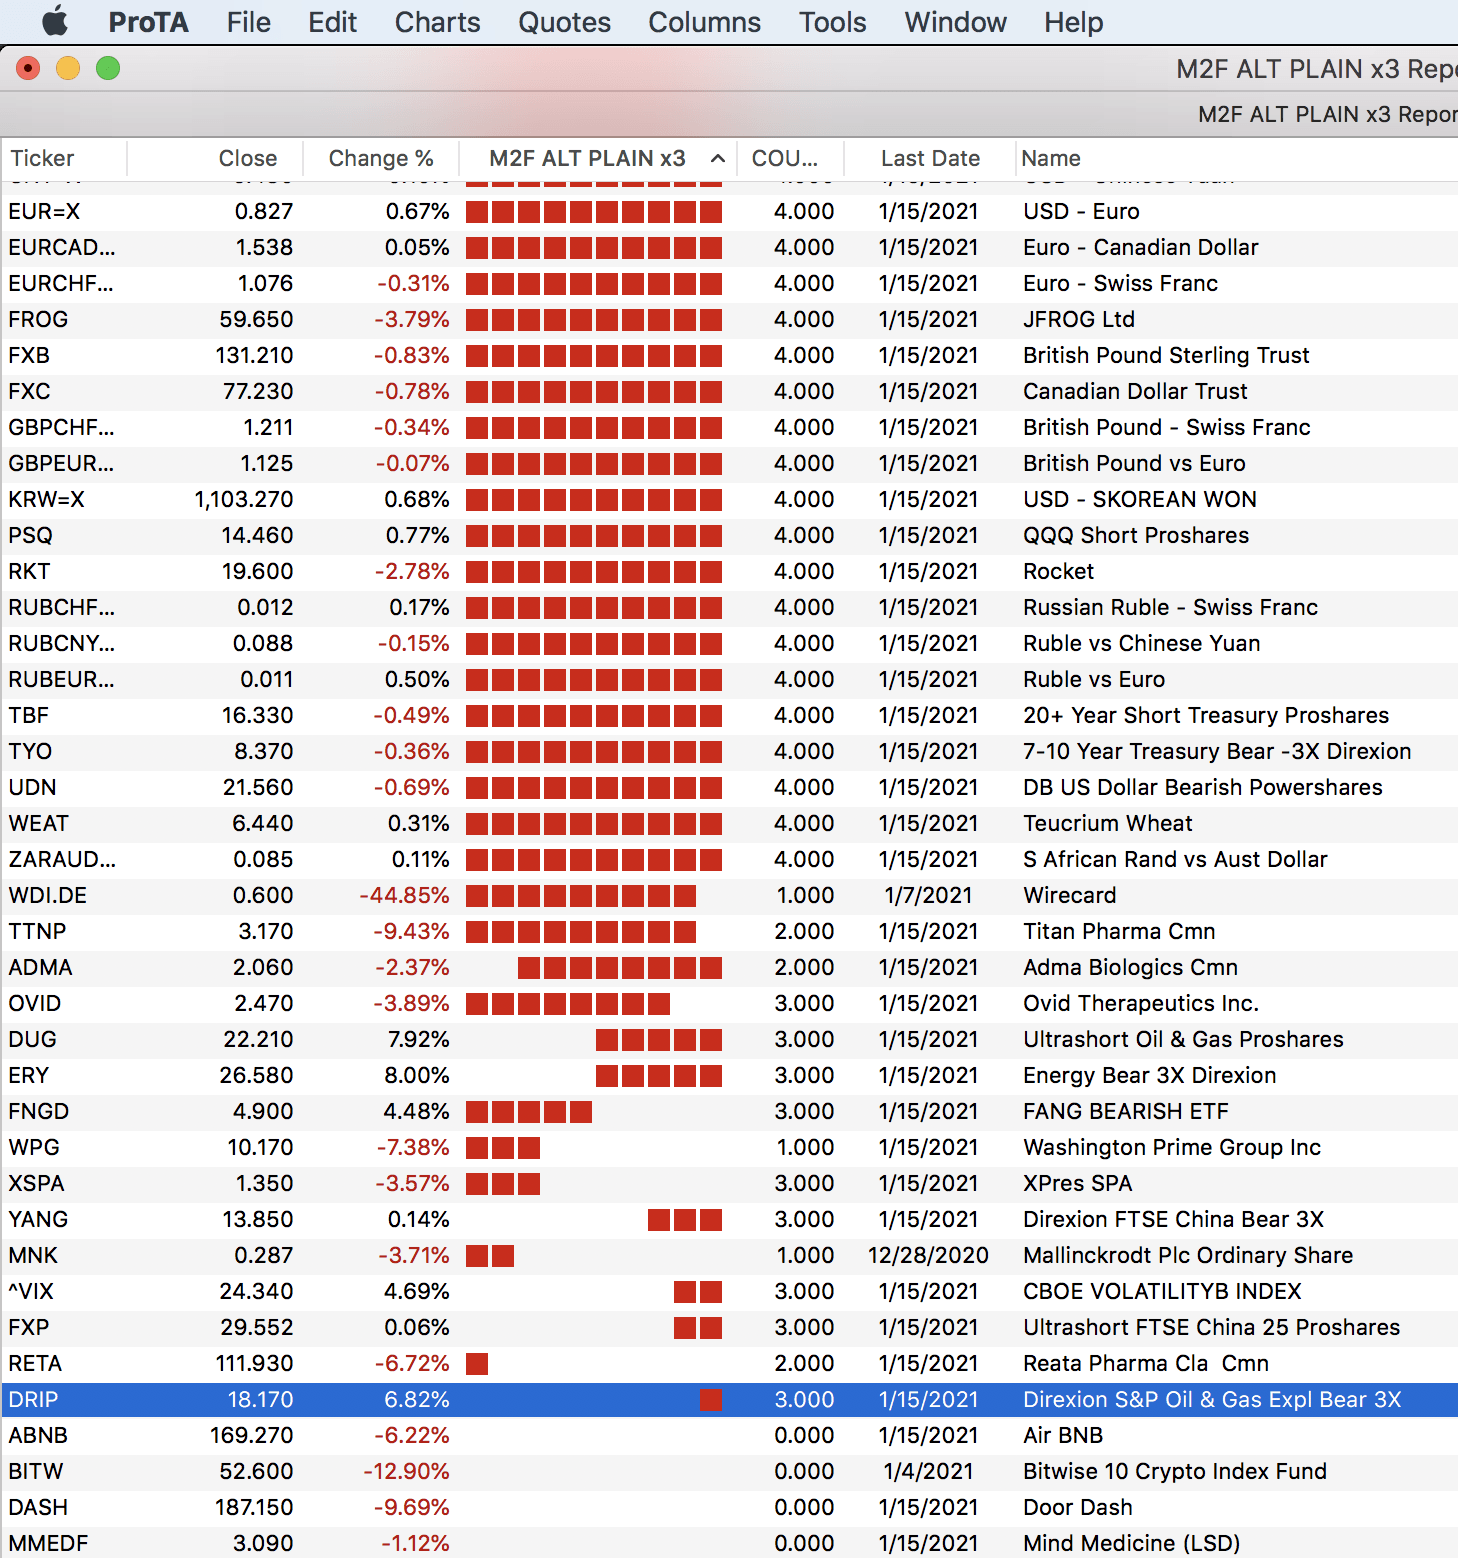This screenshot has height=1558, width=1458.
Task: Click the DUG indicator bar
Action: [659, 1039]
